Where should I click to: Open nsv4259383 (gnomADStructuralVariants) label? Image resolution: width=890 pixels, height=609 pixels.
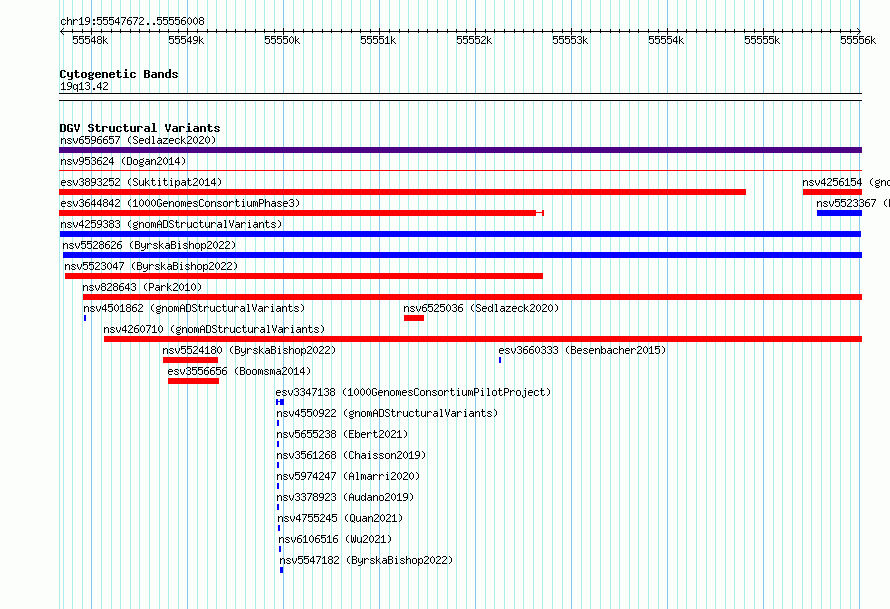pos(171,224)
